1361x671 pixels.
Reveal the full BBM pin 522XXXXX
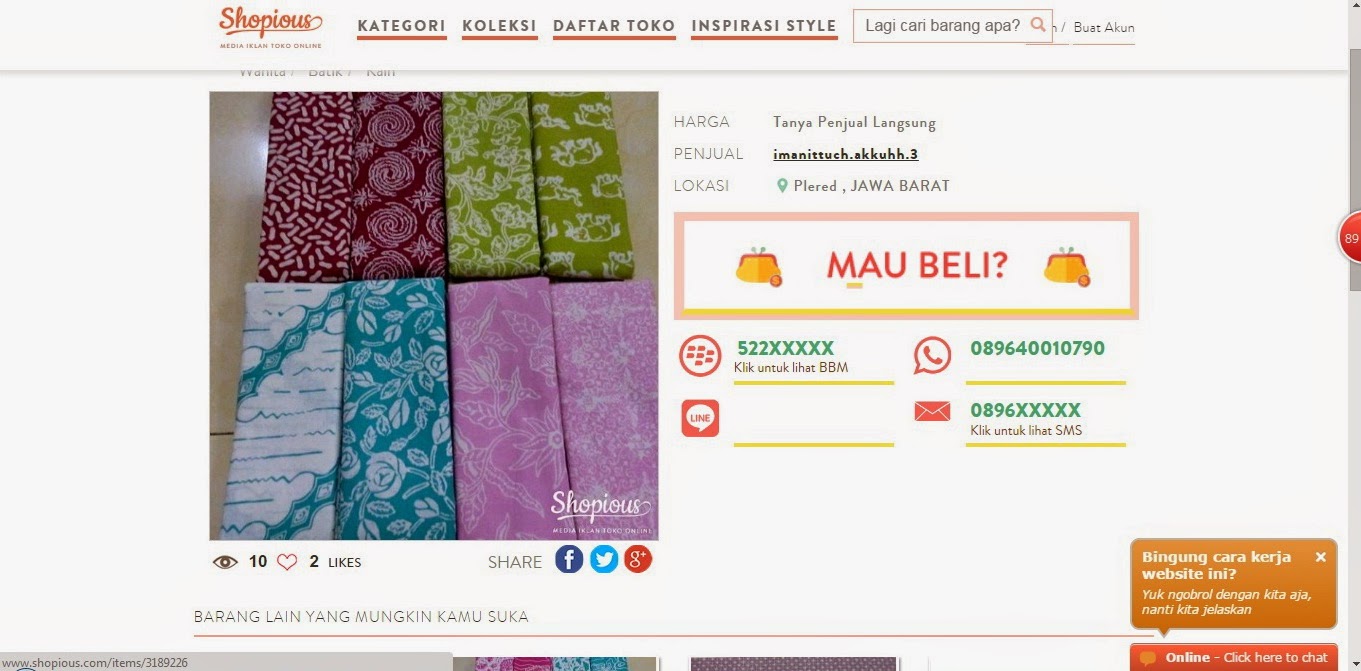[x=786, y=349]
